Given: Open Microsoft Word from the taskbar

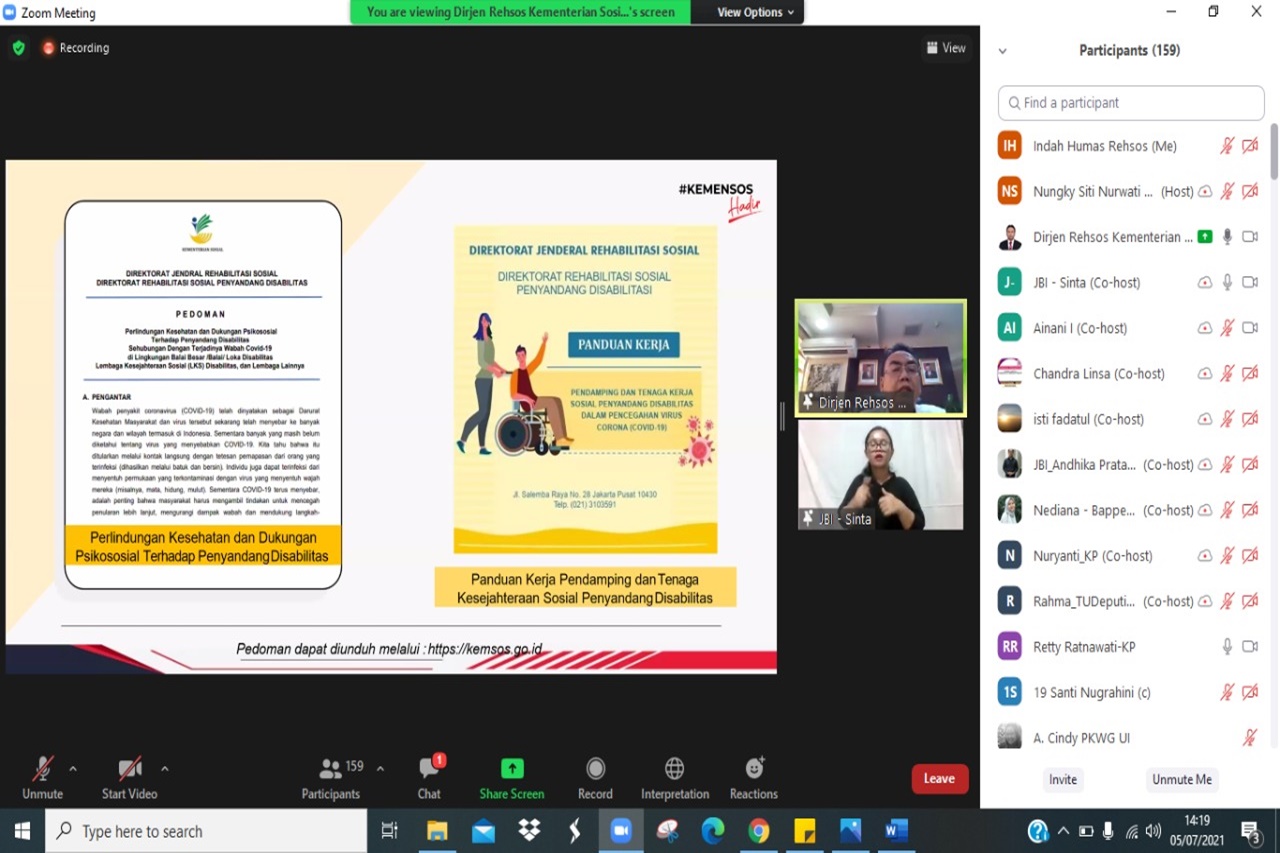Looking at the screenshot, I should 896,831.
